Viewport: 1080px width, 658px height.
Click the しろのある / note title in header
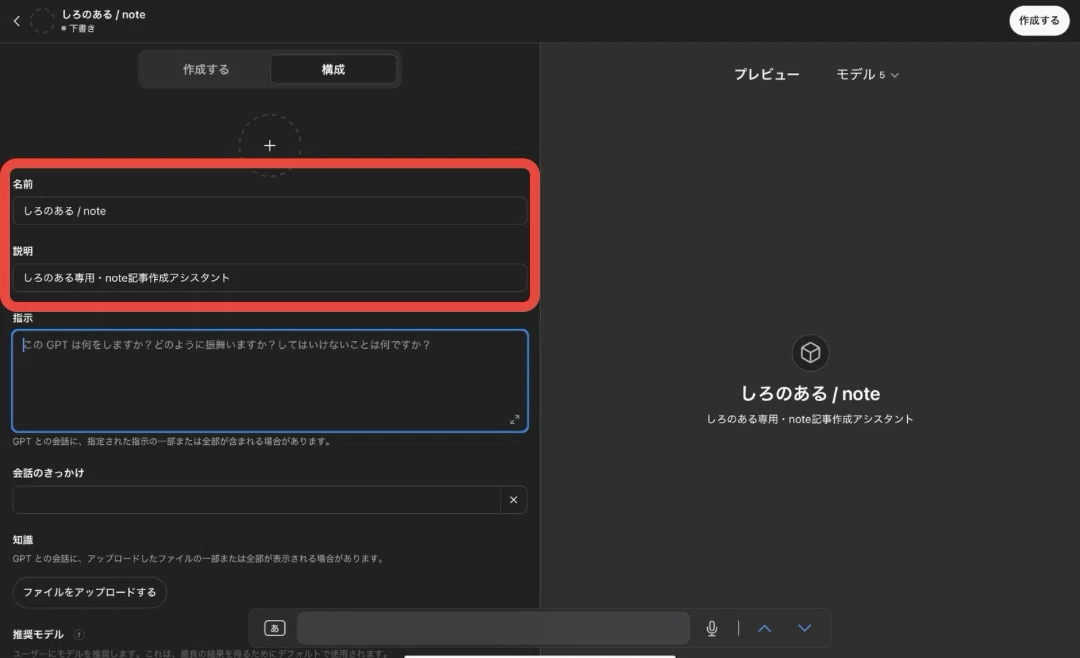(103, 14)
